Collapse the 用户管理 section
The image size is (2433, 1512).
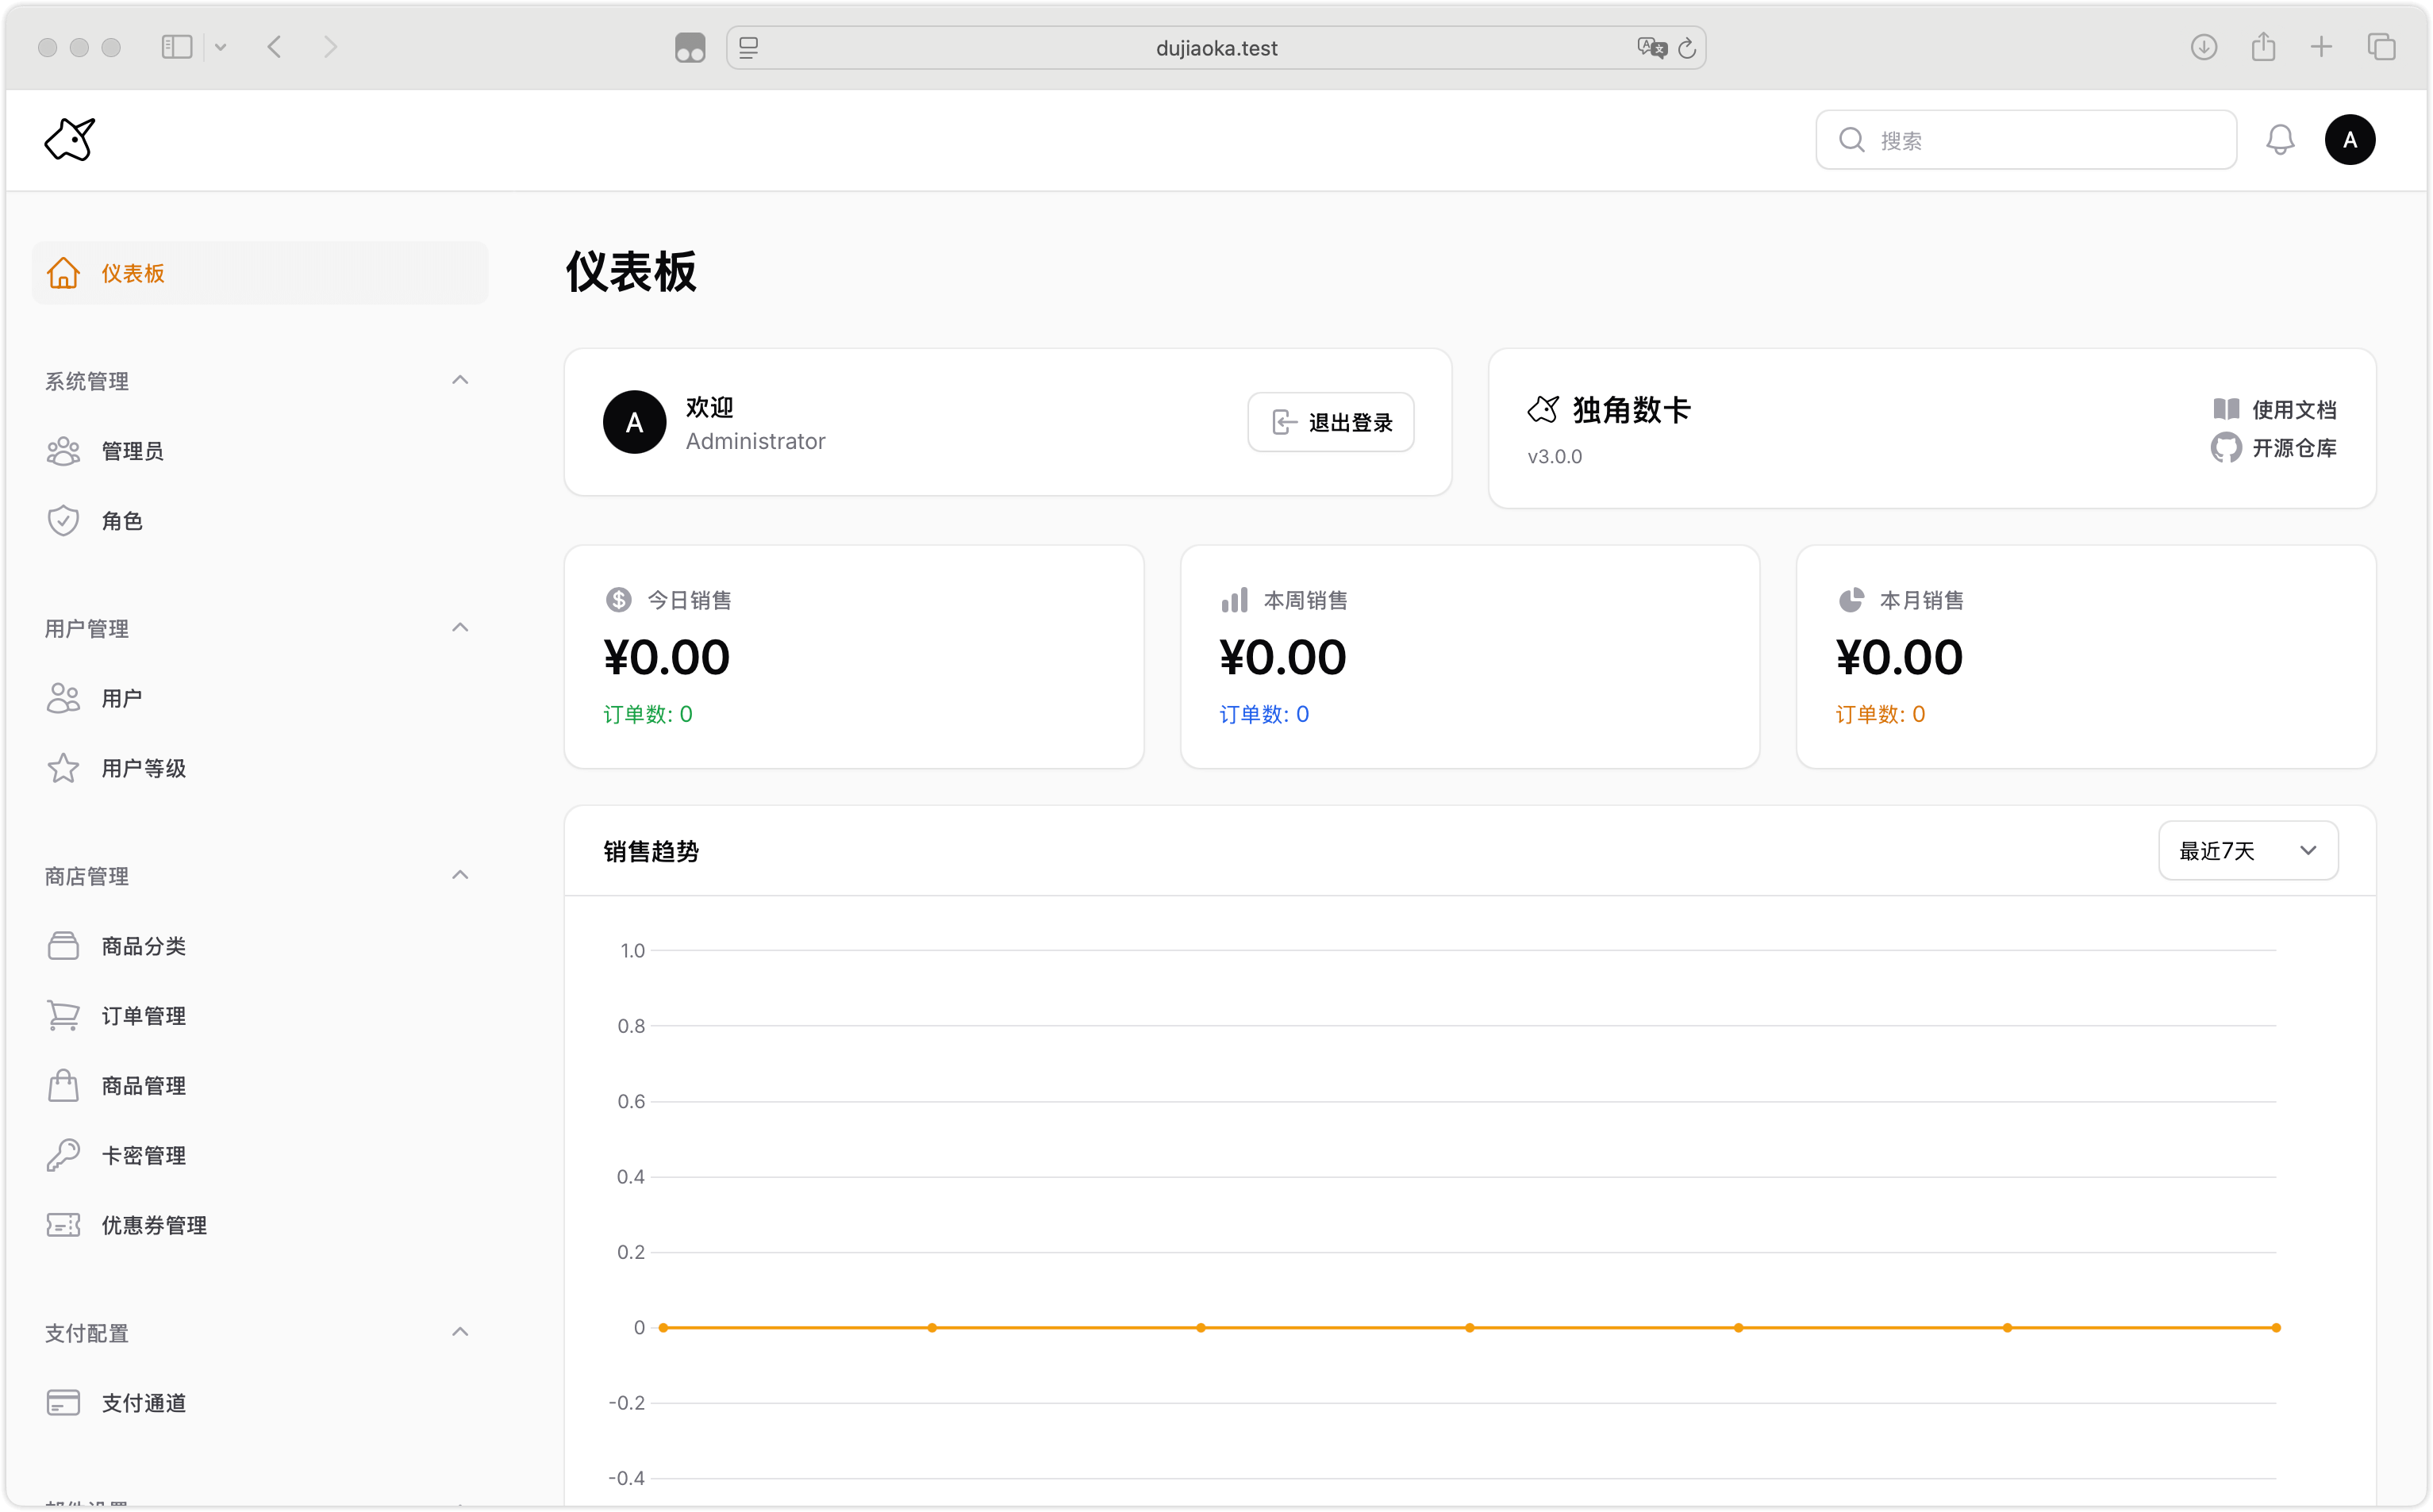coord(460,627)
